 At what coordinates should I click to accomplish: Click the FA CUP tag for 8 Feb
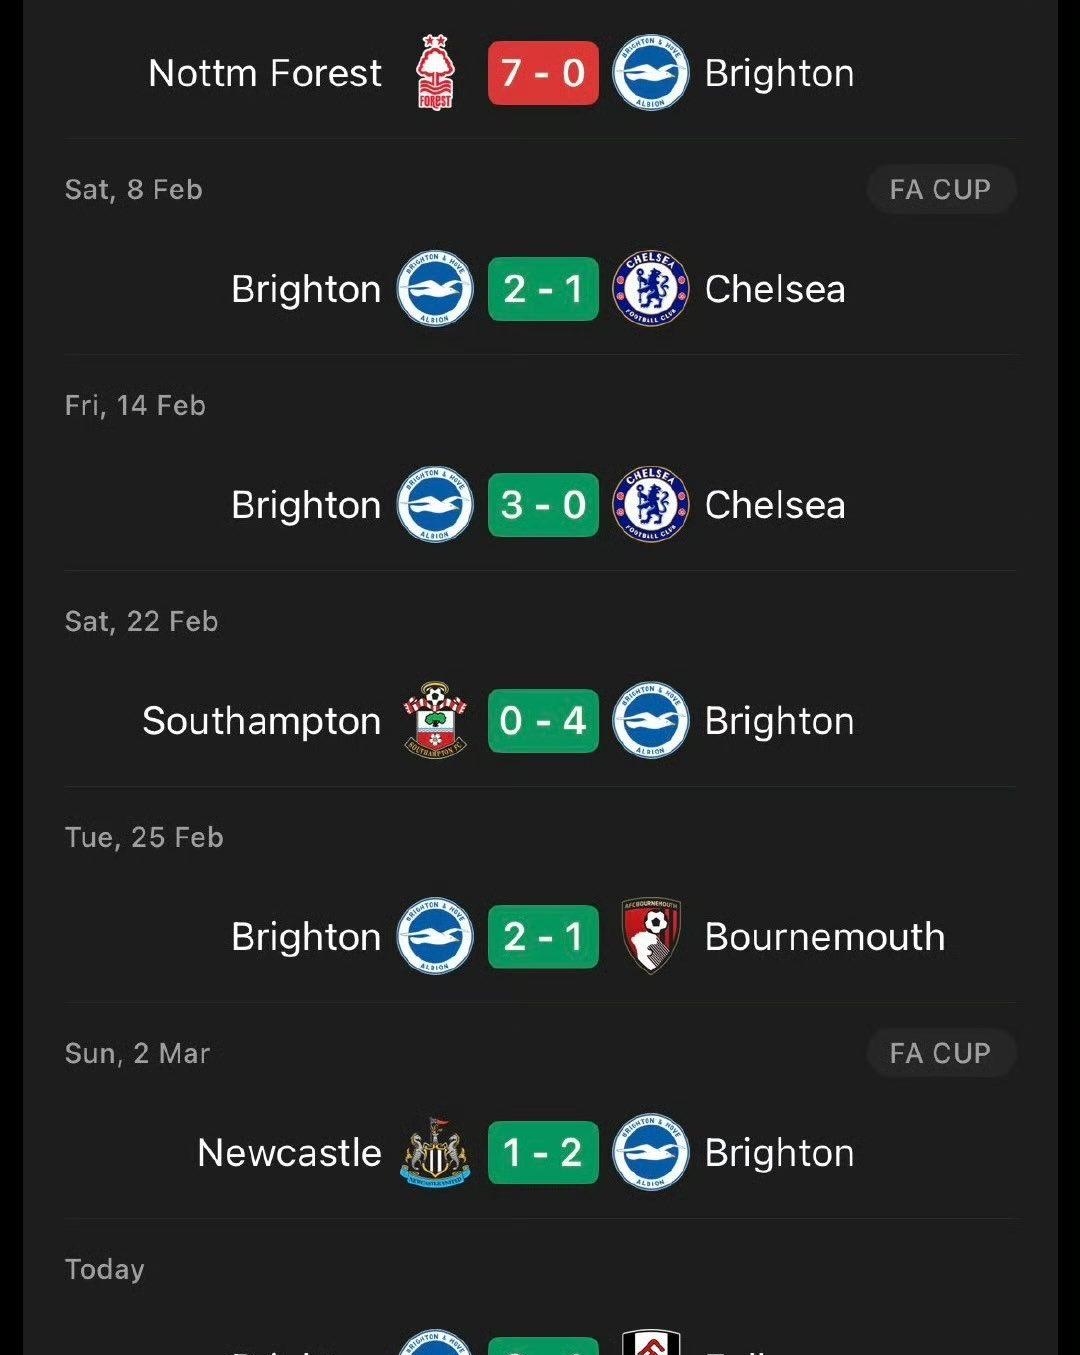point(940,189)
